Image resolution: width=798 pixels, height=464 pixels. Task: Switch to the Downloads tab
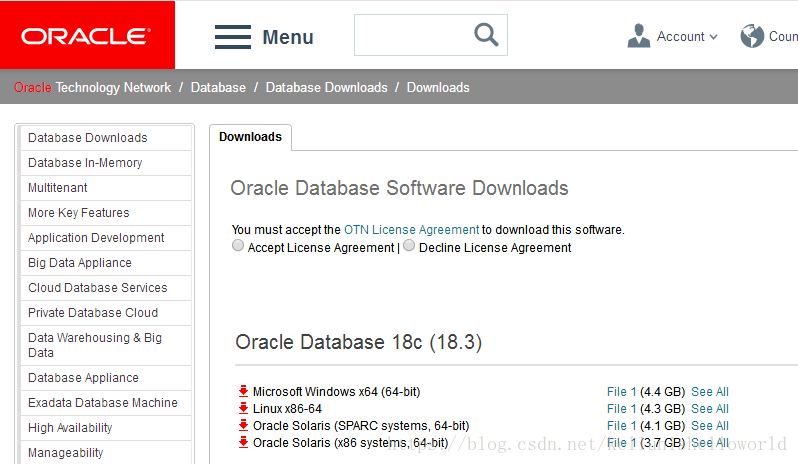click(x=250, y=137)
